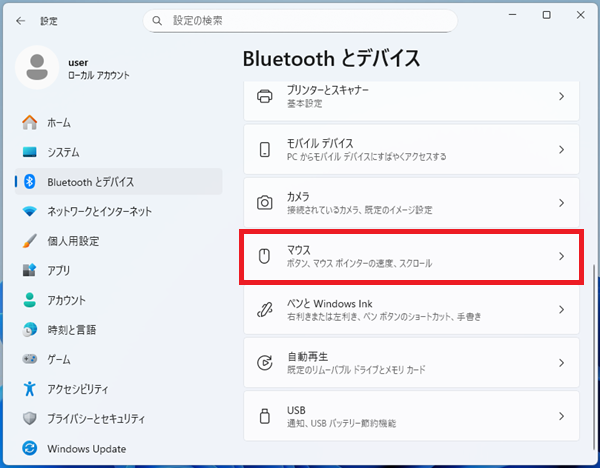Open ホーム in the sidebar
Image resolution: width=600 pixels, height=468 pixels.
(58, 122)
